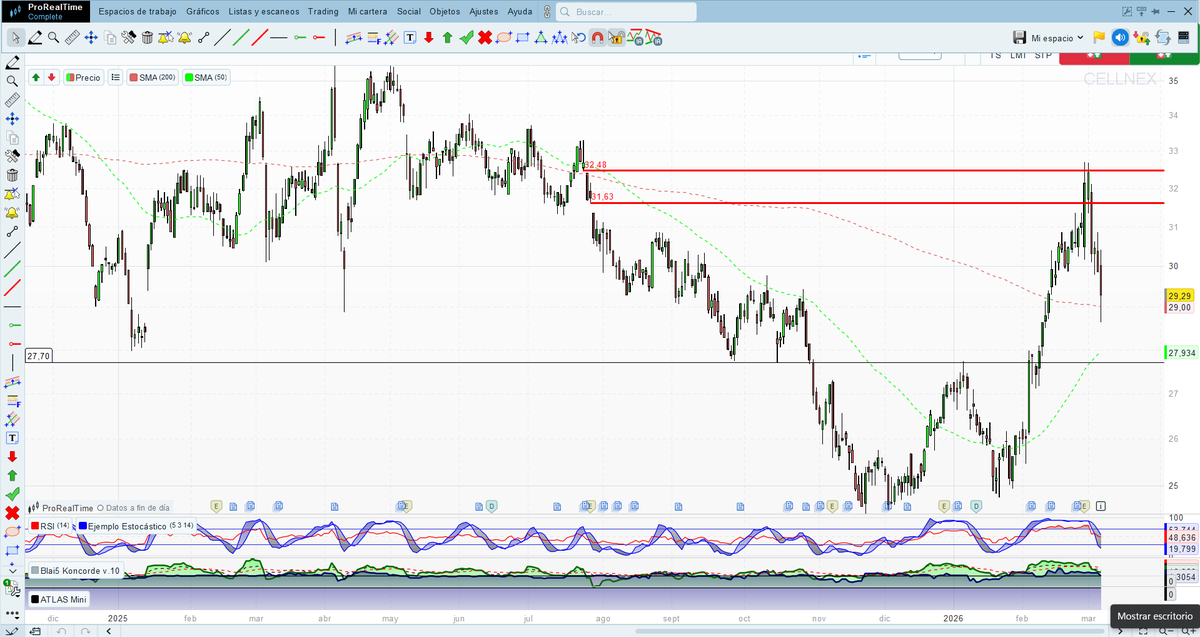Click the green up arrow chart button
This screenshot has width=1200, height=637.
tap(36, 77)
